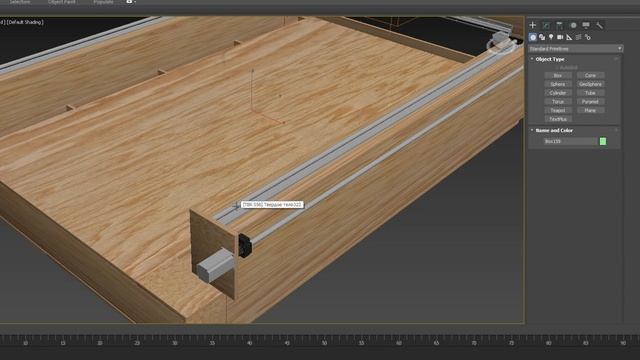Enable the AutoGrid checkbox

569,67
